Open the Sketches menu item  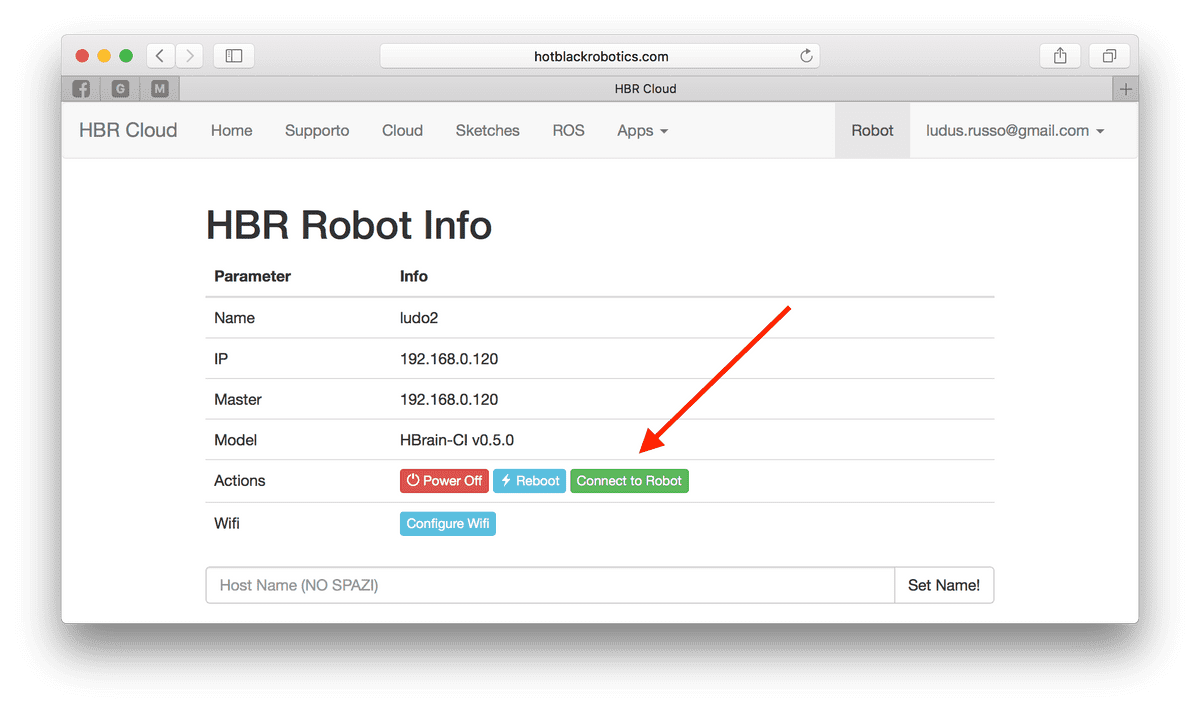click(x=487, y=130)
